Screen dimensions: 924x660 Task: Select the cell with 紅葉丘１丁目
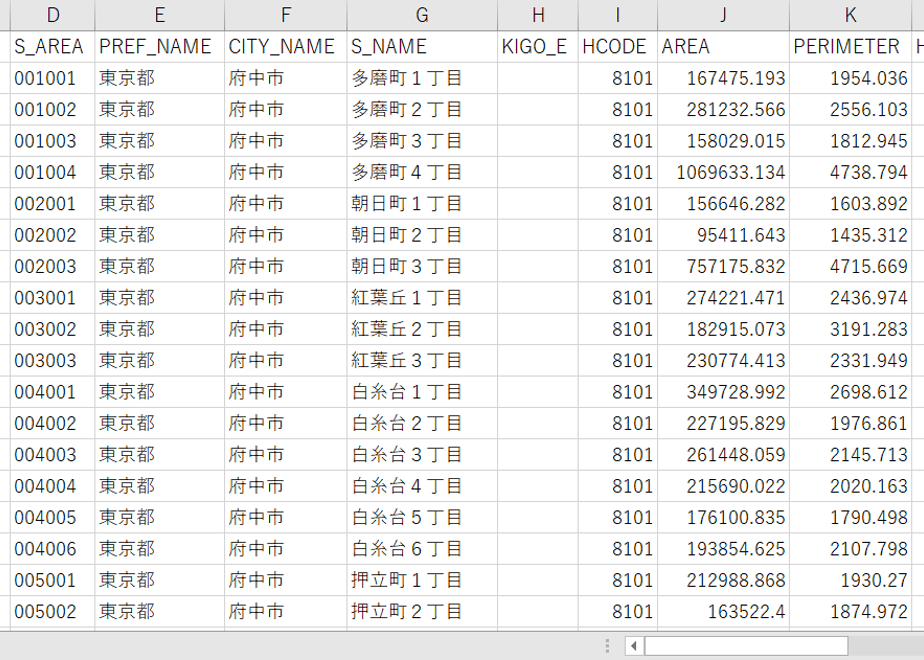[422, 298]
